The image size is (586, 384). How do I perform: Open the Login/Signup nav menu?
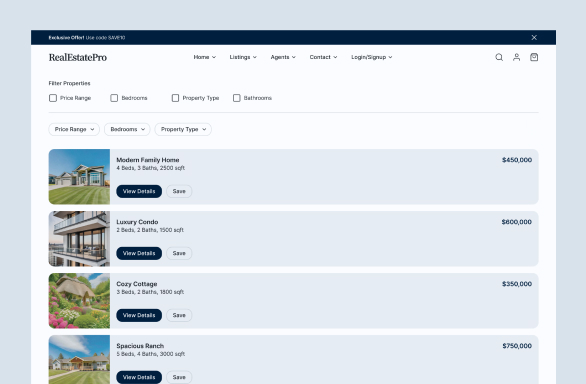tap(372, 57)
